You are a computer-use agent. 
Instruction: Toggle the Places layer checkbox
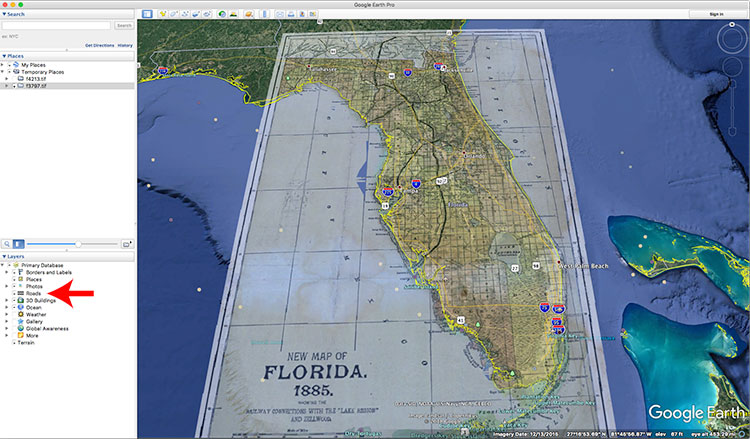pyautogui.click(x=14, y=279)
